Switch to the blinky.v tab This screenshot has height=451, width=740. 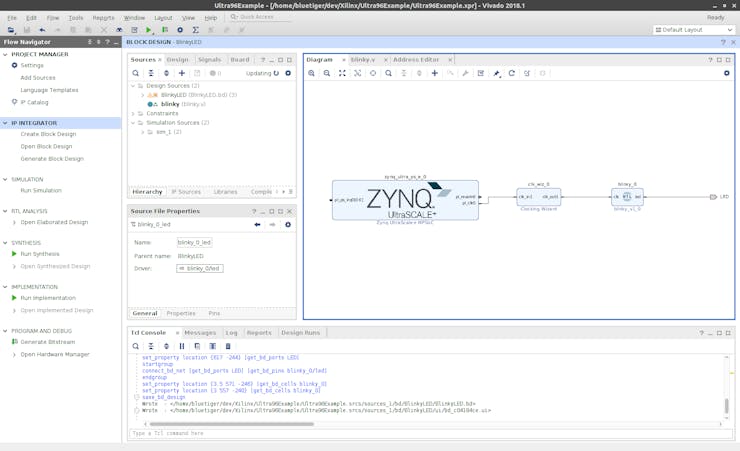click(x=362, y=60)
